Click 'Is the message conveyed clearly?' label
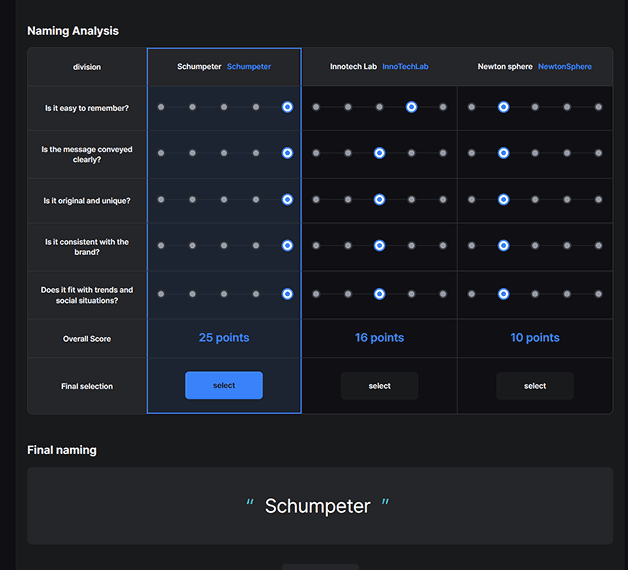Image resolution: width=628 pixels, height=570 pixels. tap(87, 154)
